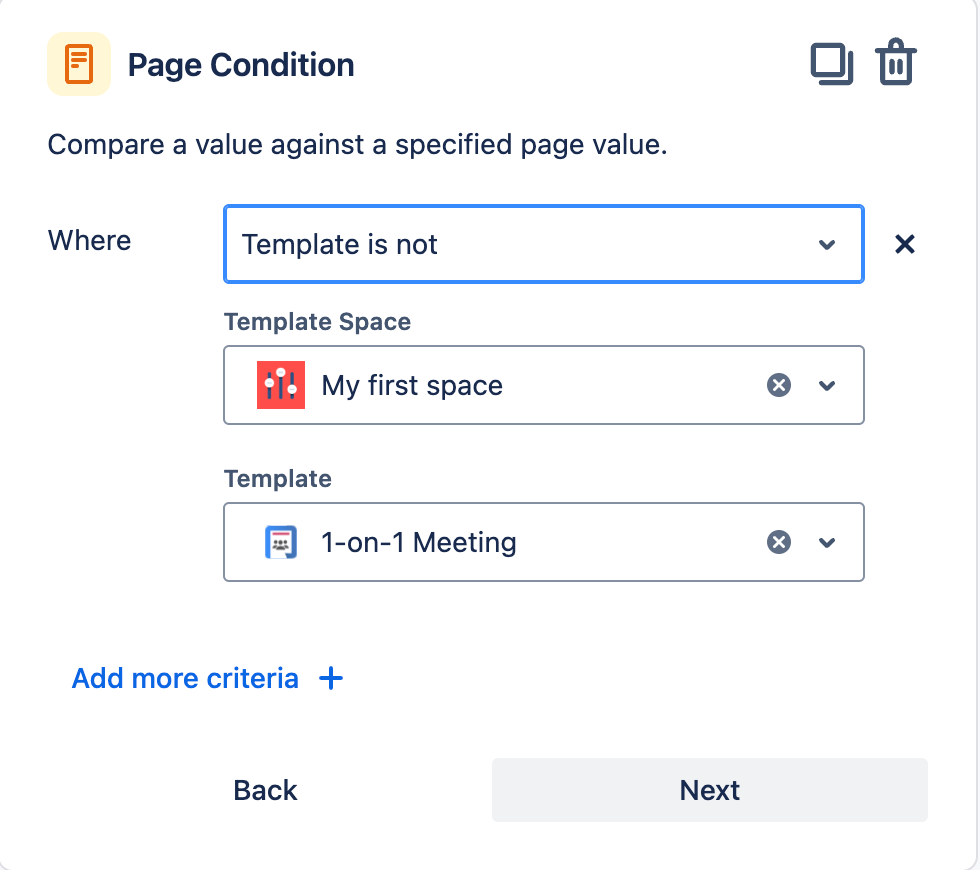Click the orange Page Condition icon
This screenshot has height=870, width=980.
pyautogui.click(x=79, y=65)
